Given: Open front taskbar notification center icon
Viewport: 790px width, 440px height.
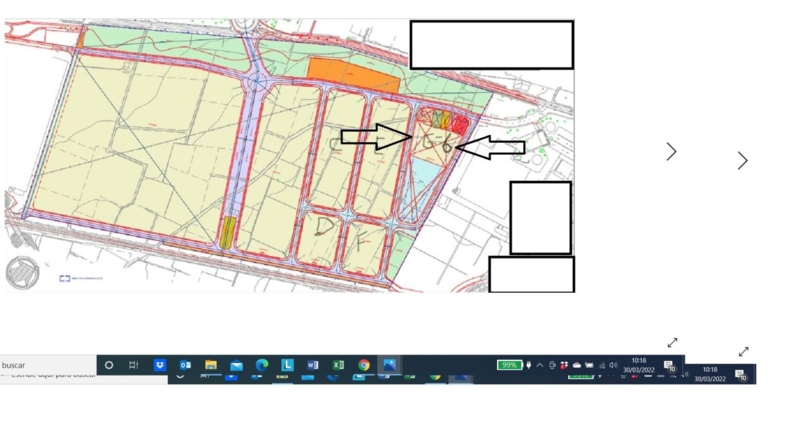Looking at the screenshot, I should click(x=669, y=365).
